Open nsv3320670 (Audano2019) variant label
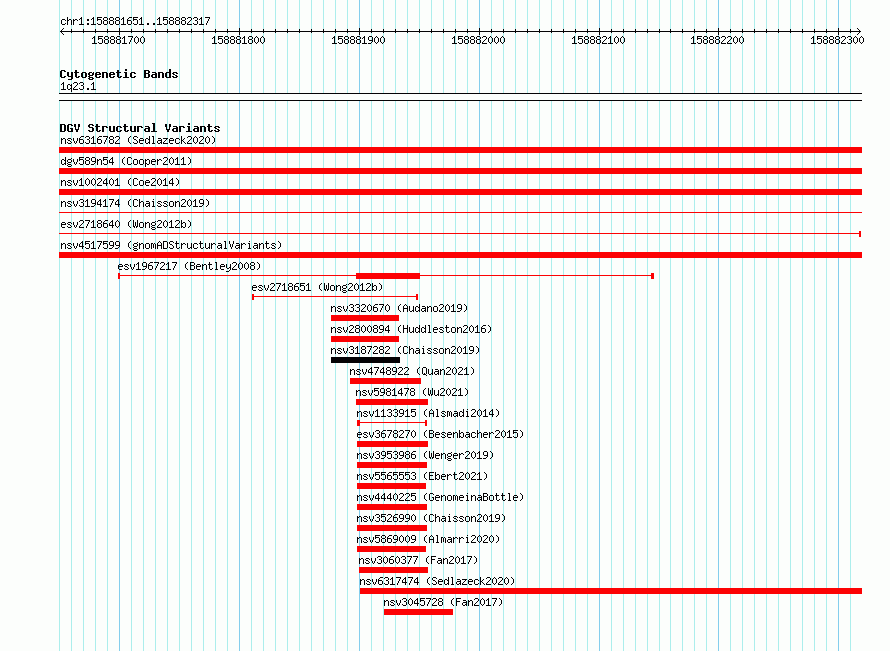Image resolution: width=890 pixels, height=651 pixels. click(399, 308)
